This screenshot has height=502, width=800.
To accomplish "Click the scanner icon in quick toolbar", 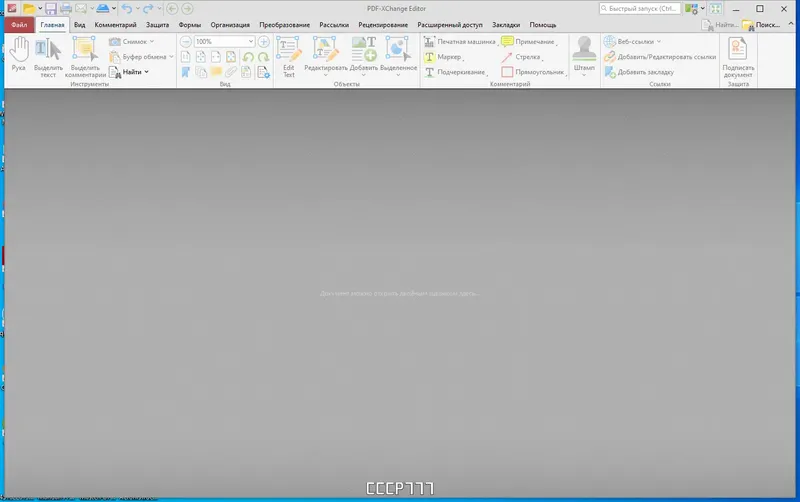I will coord(103,8).
